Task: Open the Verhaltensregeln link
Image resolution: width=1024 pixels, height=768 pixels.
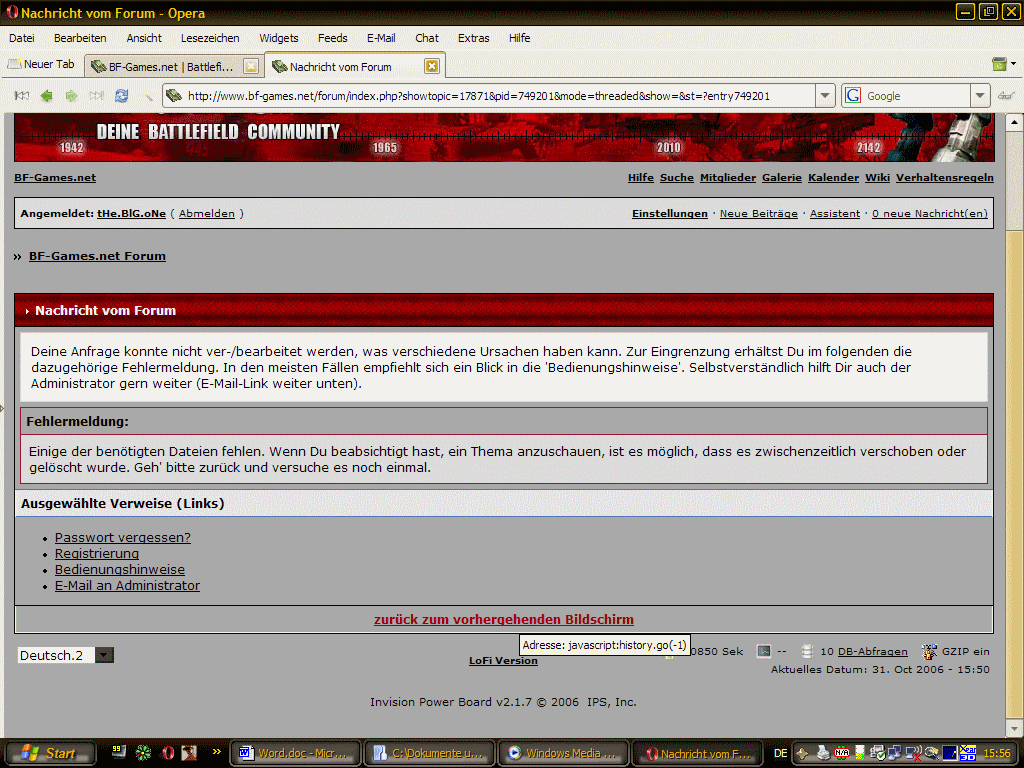Action: 944,178
